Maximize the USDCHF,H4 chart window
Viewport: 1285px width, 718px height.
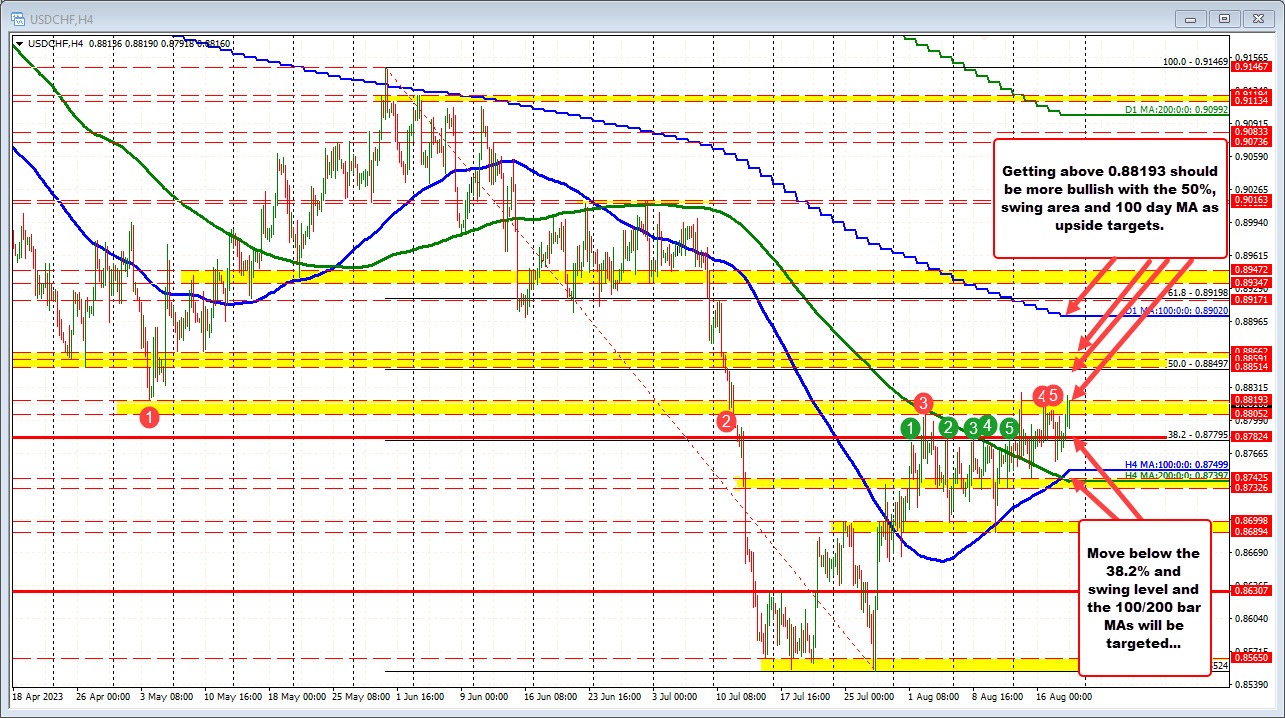(x=1223, y=17)
